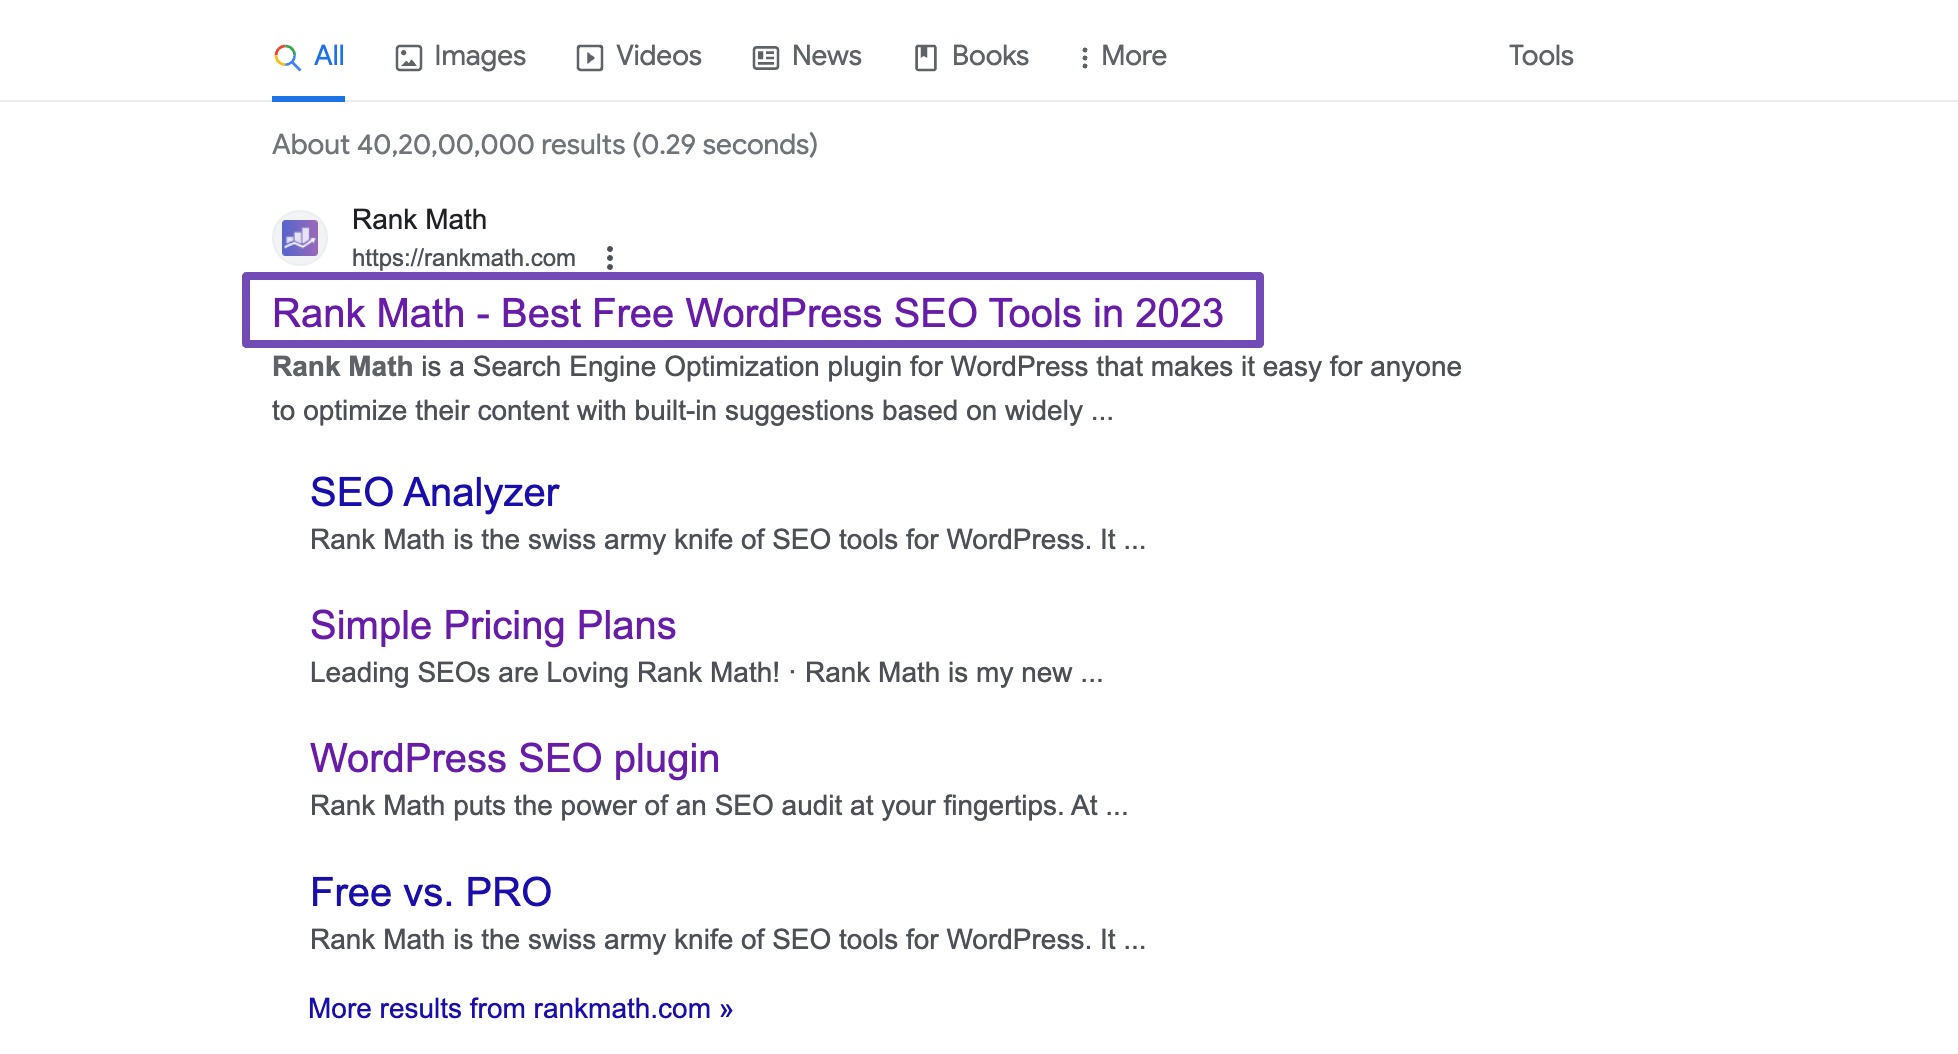Open the Simple Pricing Plans sitelink
The image size is (1958, 1054).
[493, 625]
